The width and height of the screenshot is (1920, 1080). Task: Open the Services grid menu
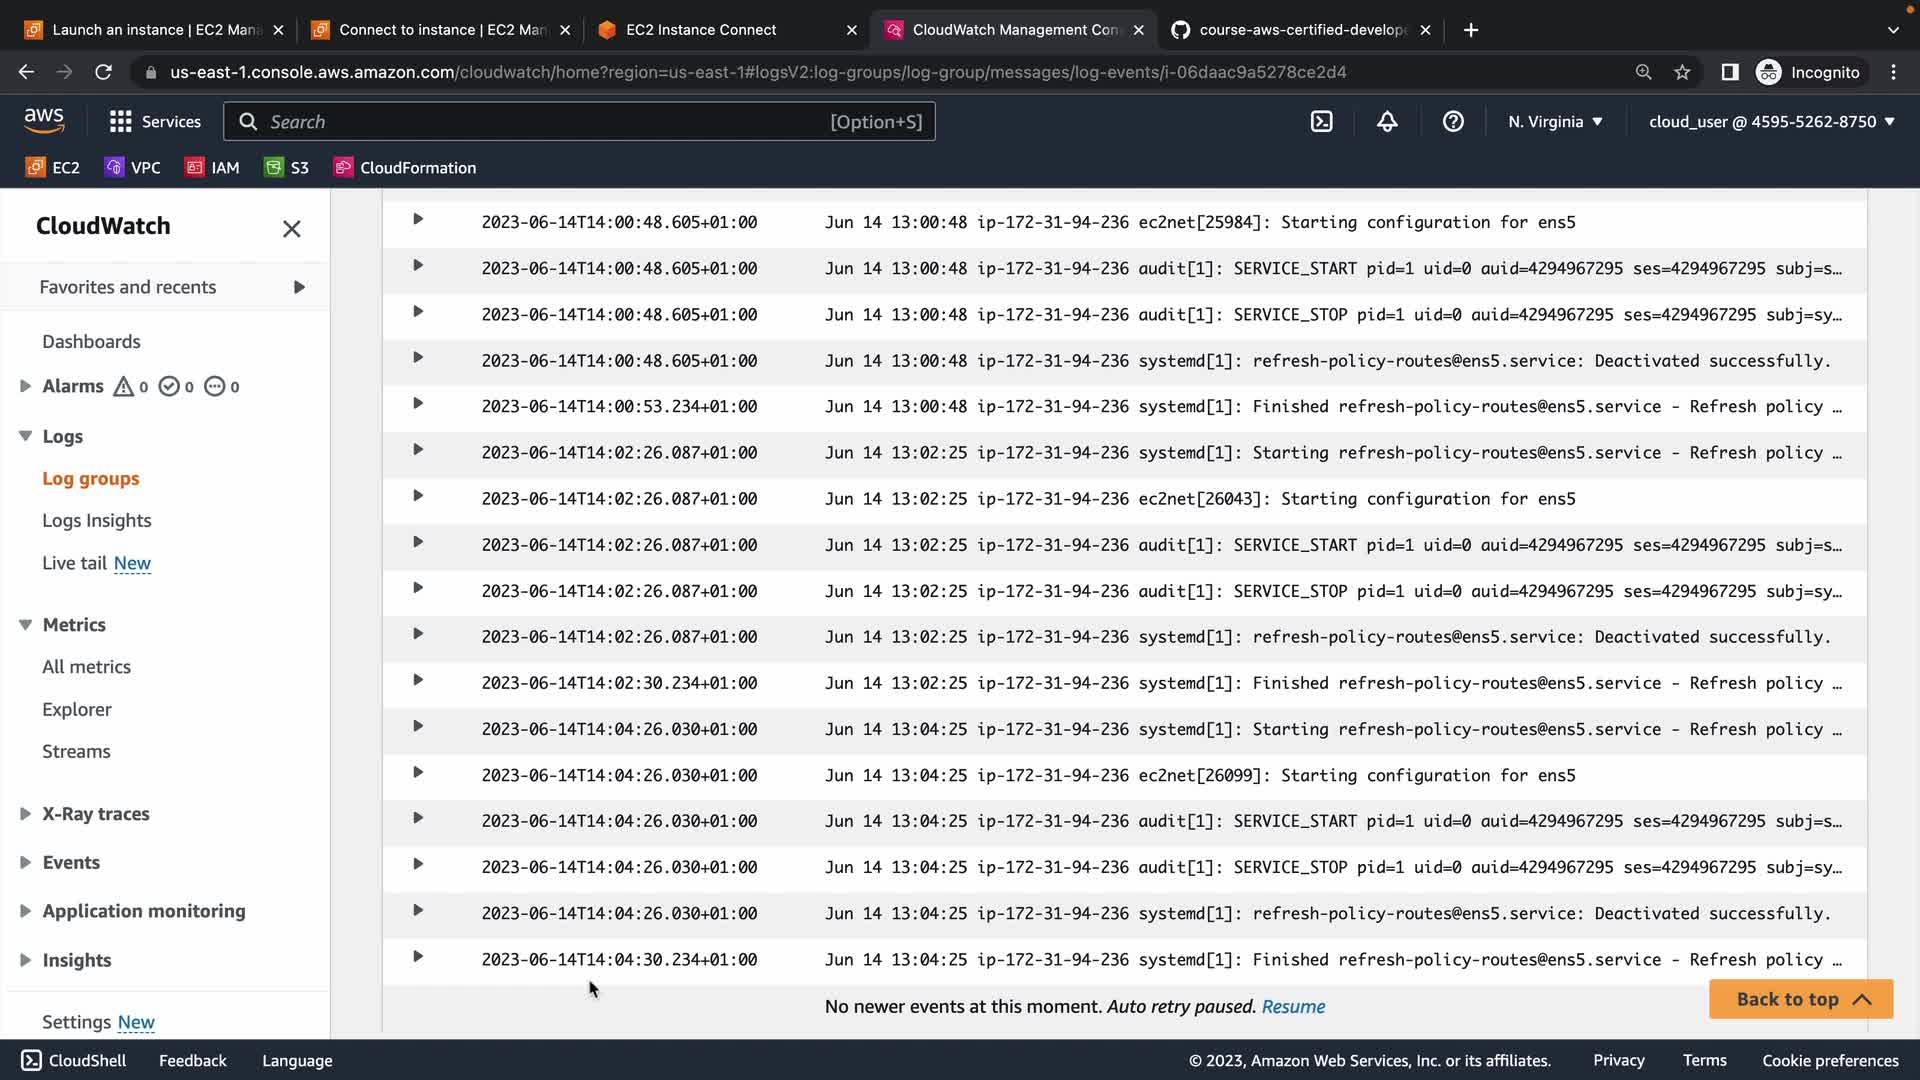coord(155,122)
